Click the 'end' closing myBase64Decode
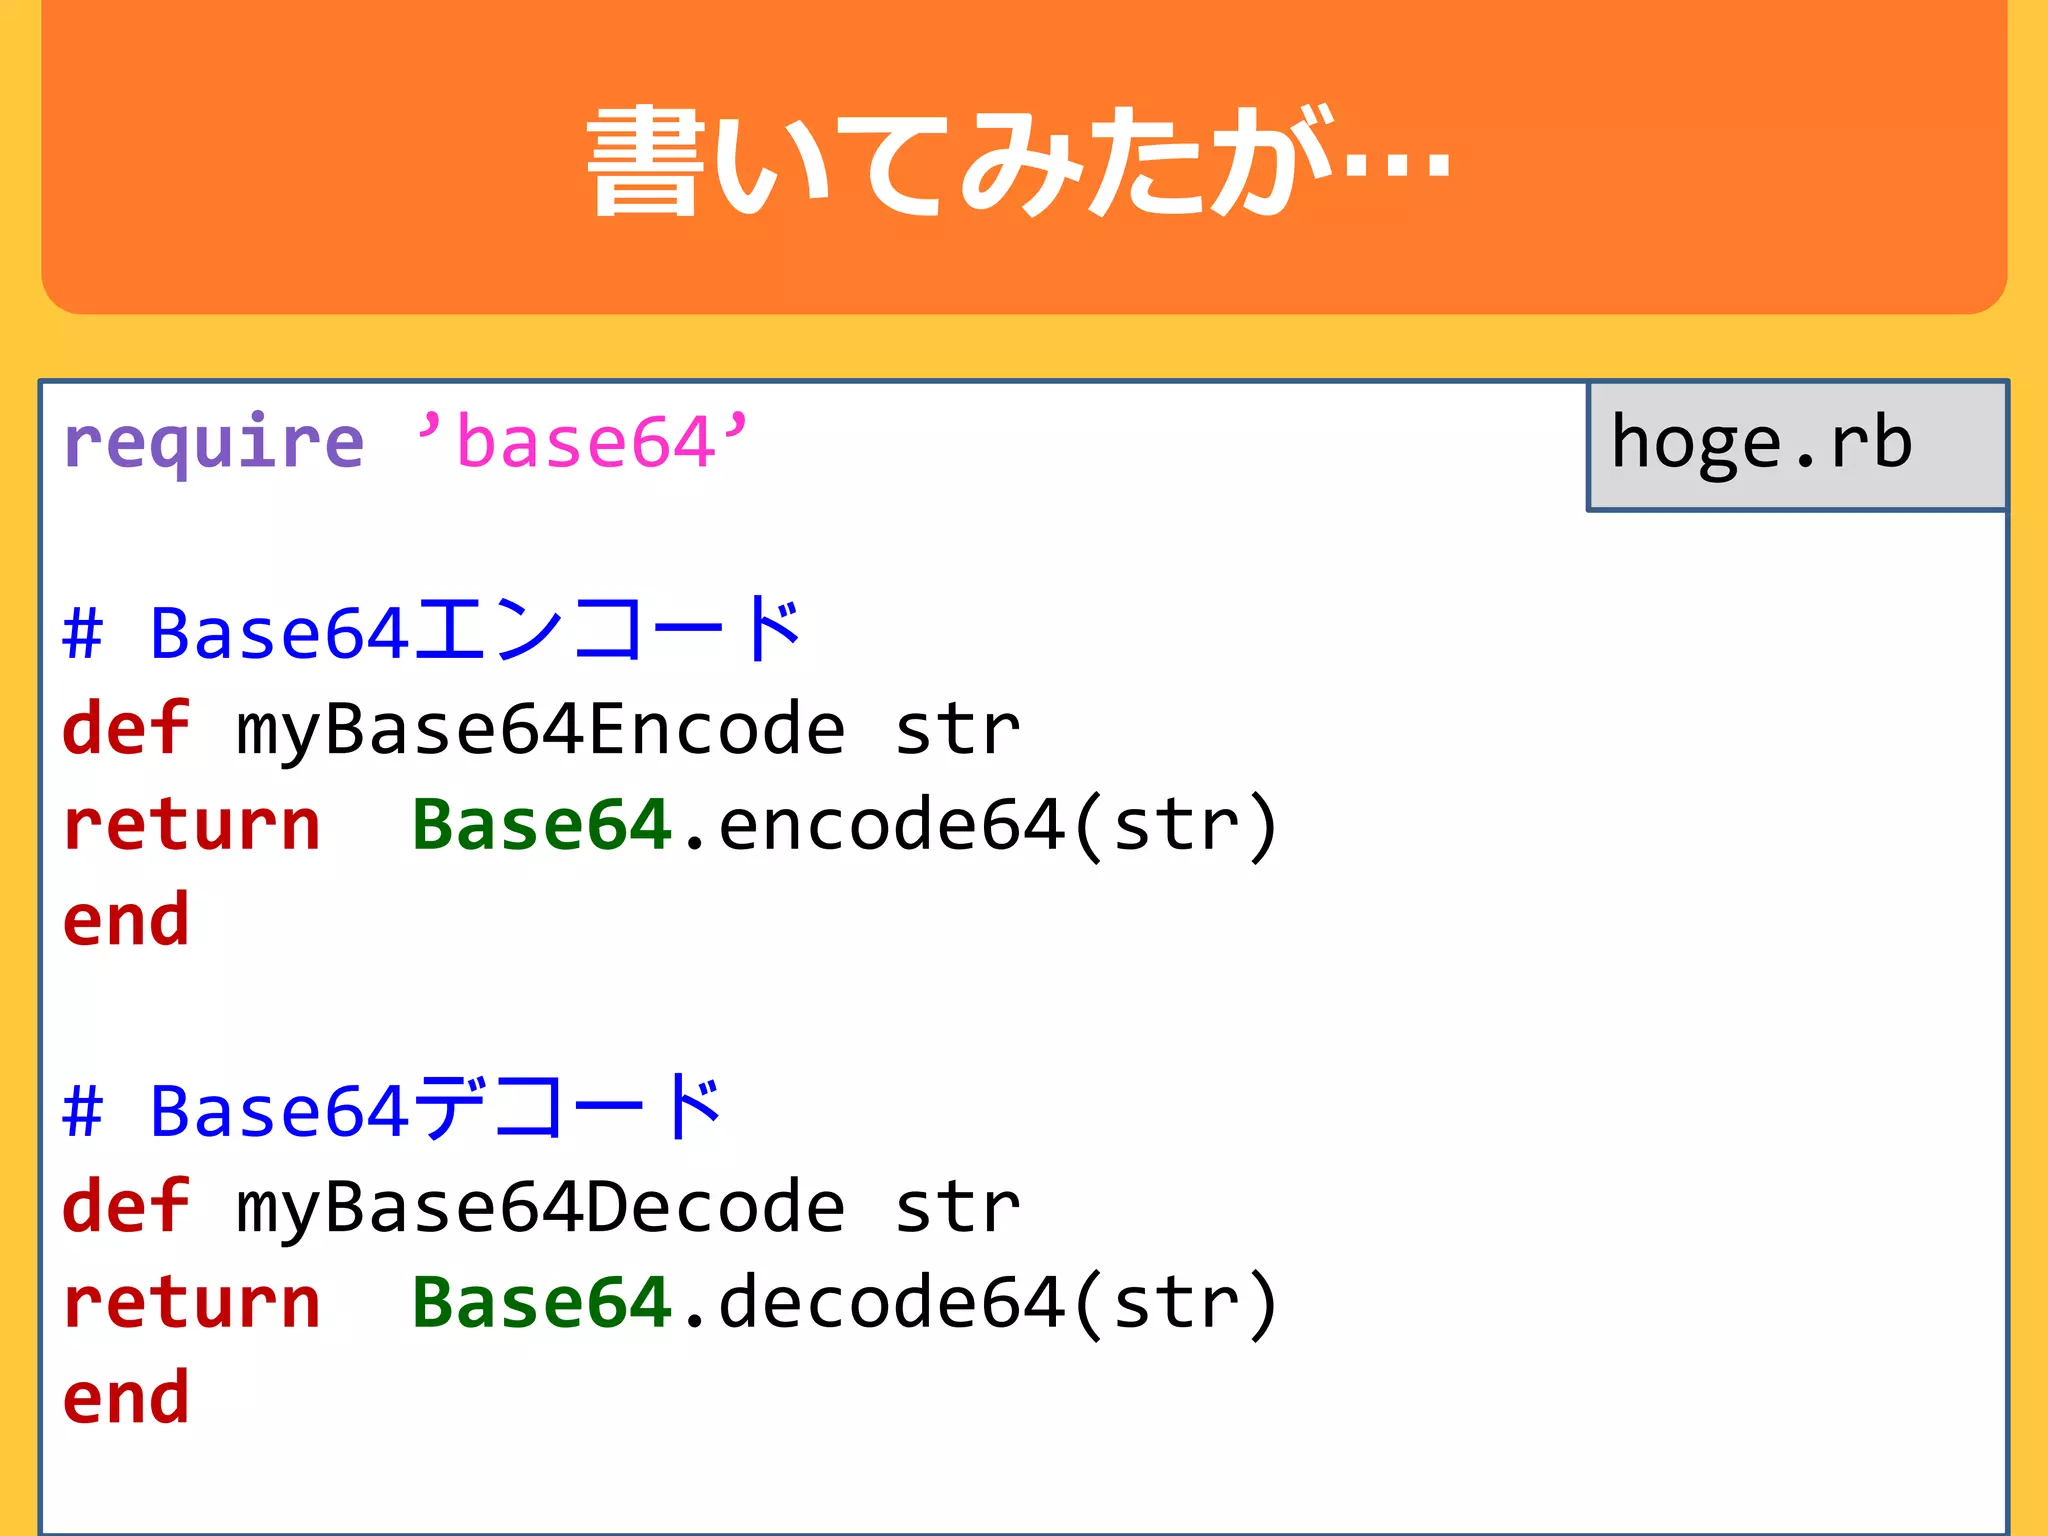Viewport: 2048px width, 1536px height. (x=126, y=1398)
